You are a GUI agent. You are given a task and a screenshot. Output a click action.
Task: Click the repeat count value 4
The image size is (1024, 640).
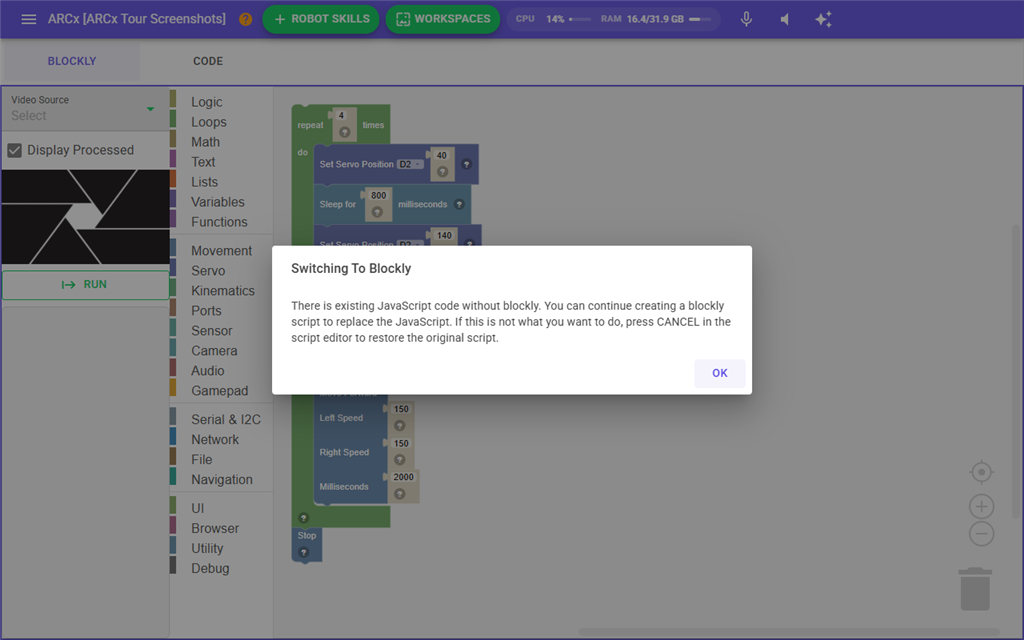pyautogui.click(x=341, y=116)
